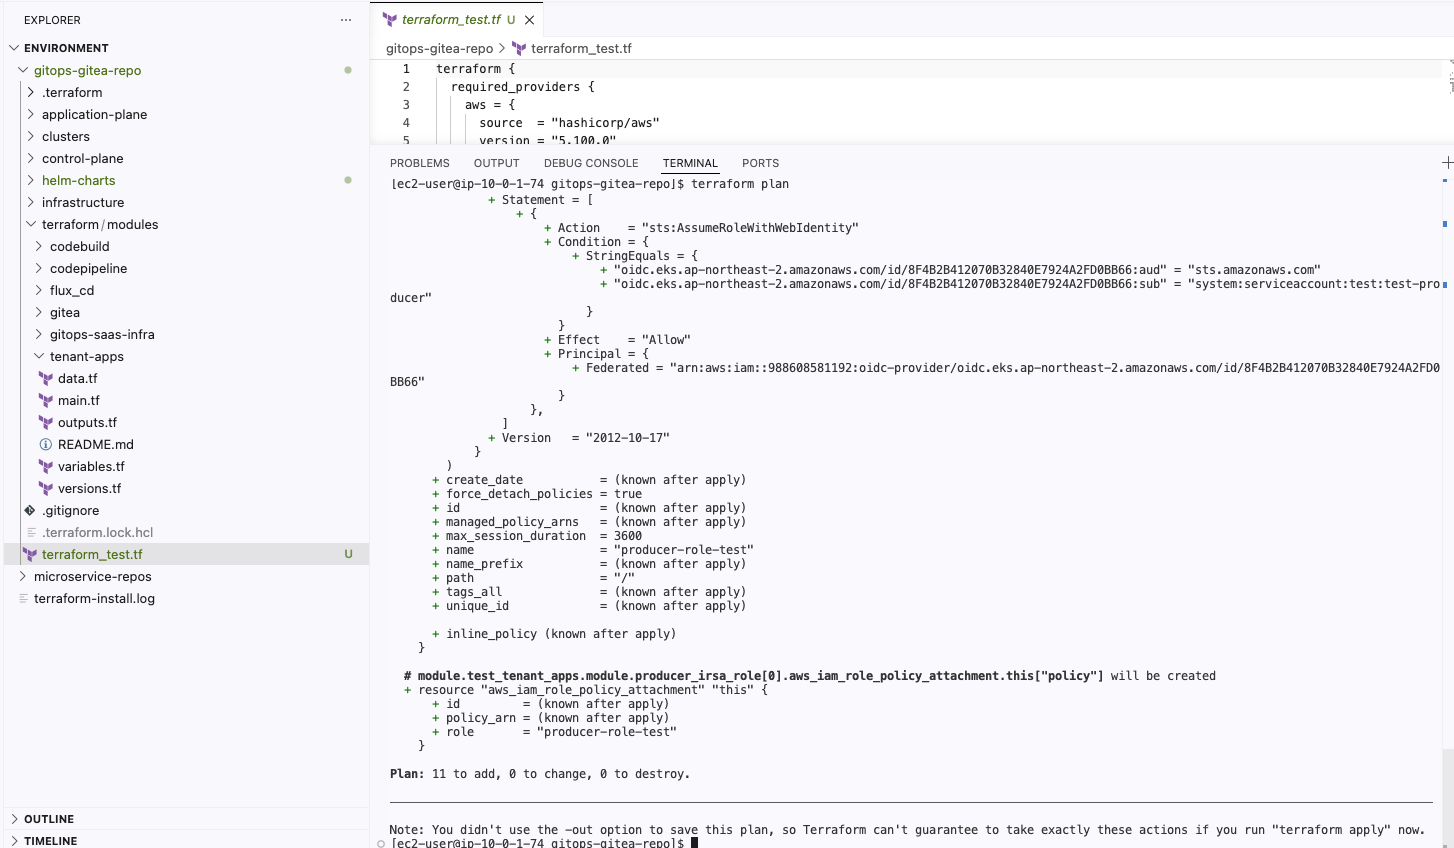Click the info icon beside README.md
Viewport: 1454px width, 848px height.
pos(46,445)
